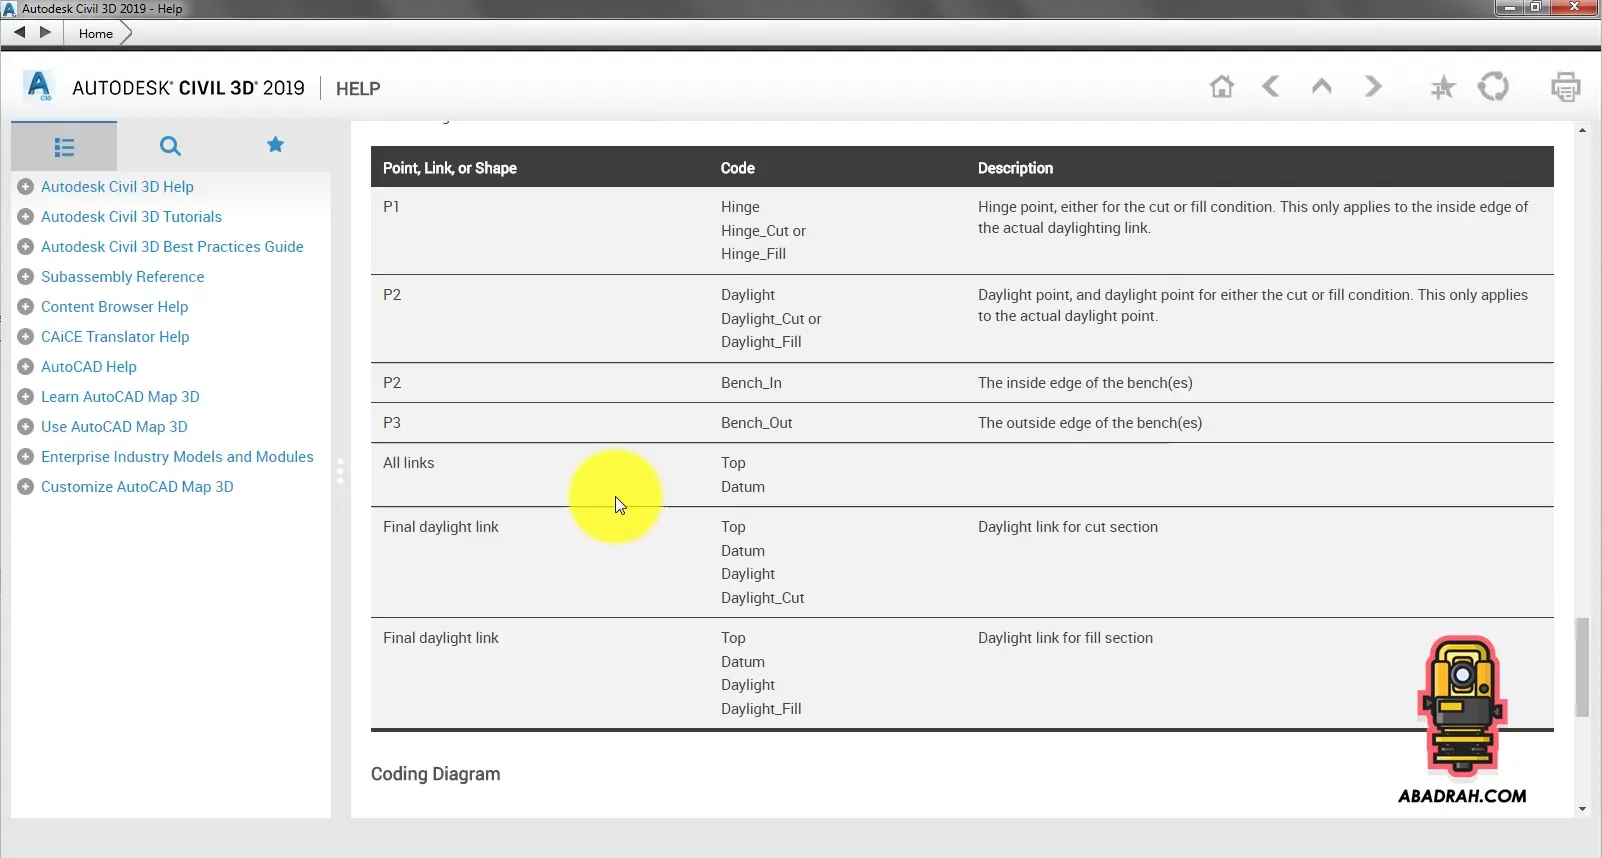Print the help page
The width and height of the screenshot is (1602, 858).
1565,88
